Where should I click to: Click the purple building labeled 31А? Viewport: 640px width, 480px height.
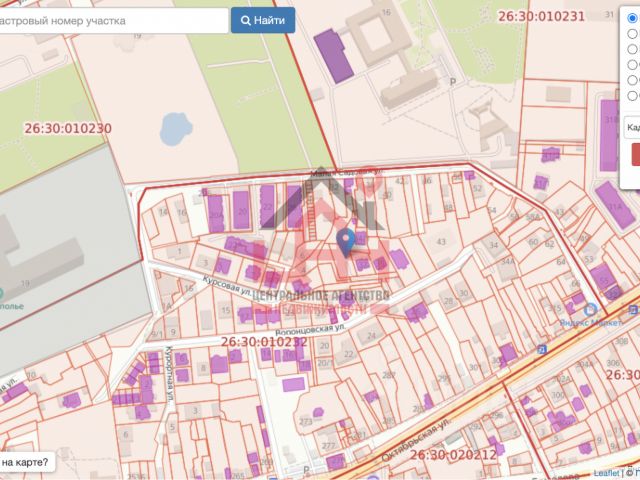point(615,206)
